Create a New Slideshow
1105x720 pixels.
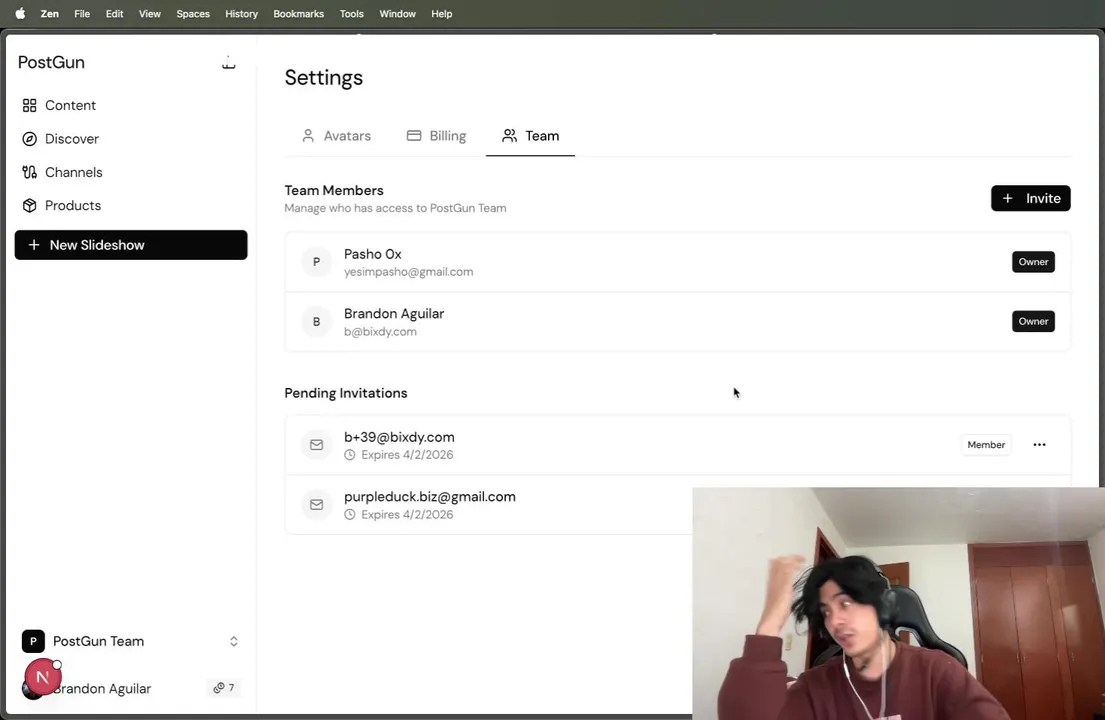coord(131,244)
